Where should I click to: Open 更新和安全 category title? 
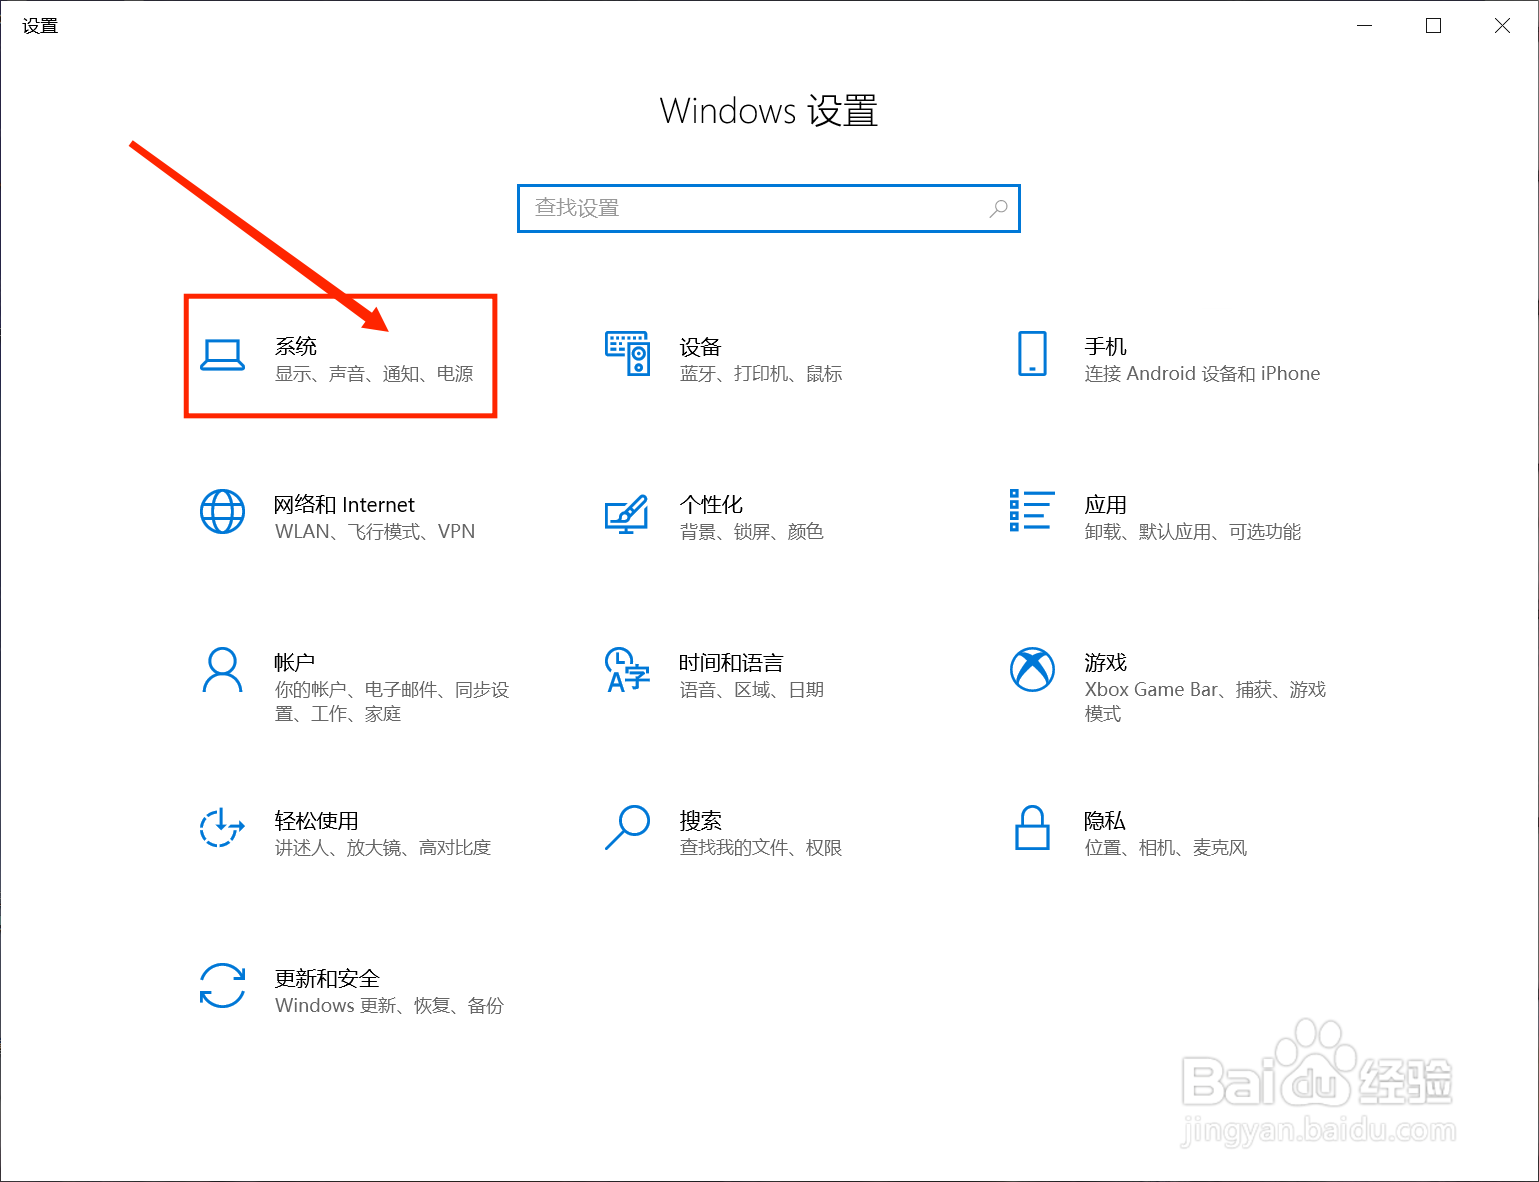click(x=327, y=978)
